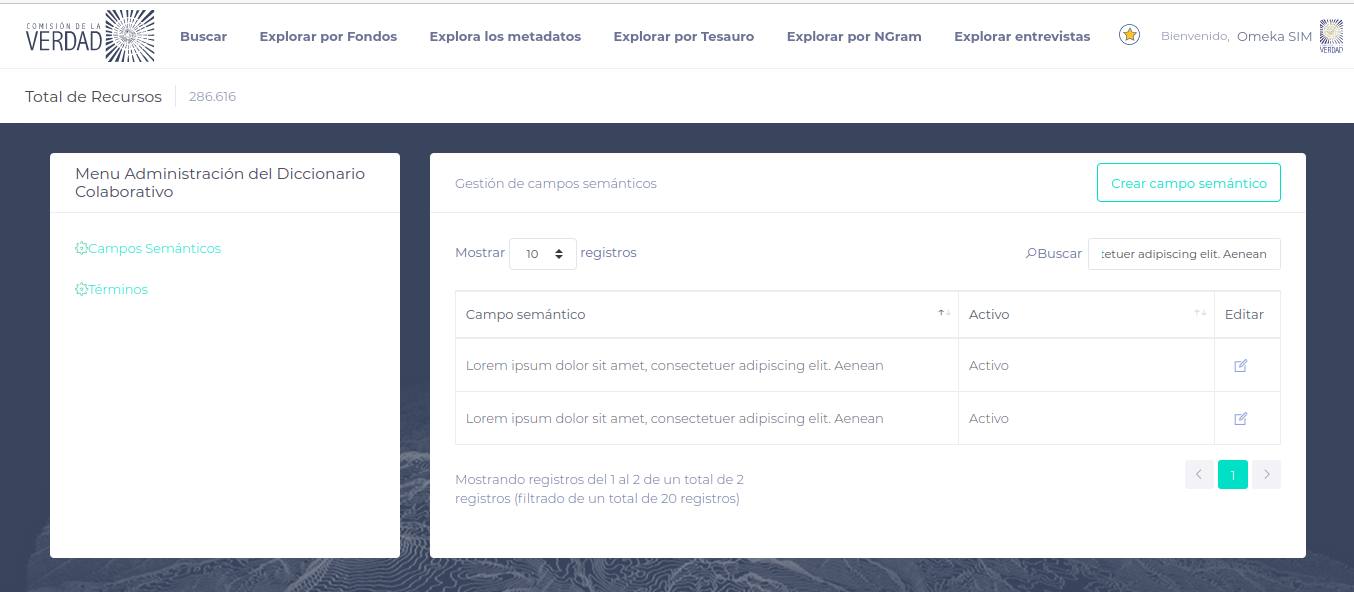Go to previous page with left chevron
1354x592 pixels.
(x=1199, y=475)
